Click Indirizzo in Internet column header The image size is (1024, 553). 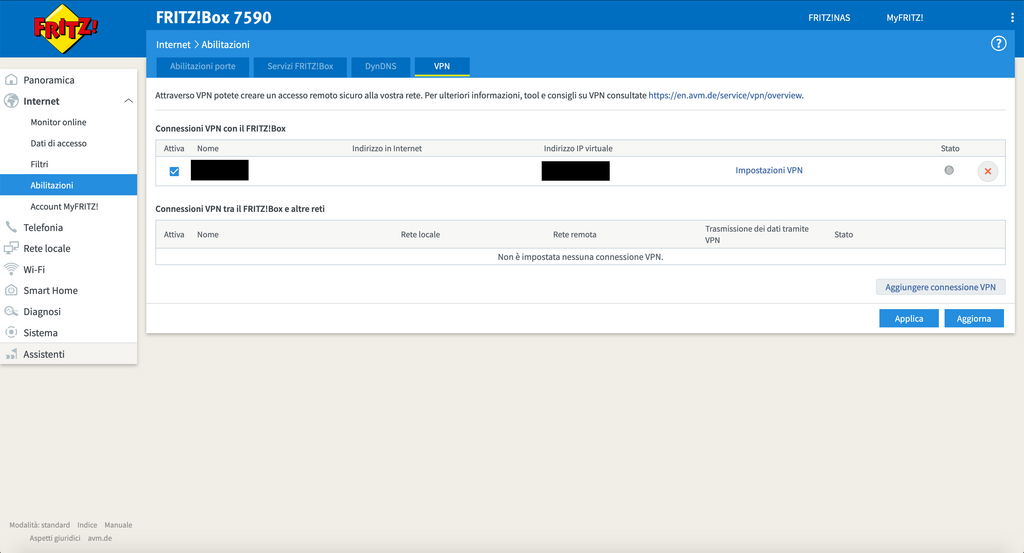tap(387, 148)
